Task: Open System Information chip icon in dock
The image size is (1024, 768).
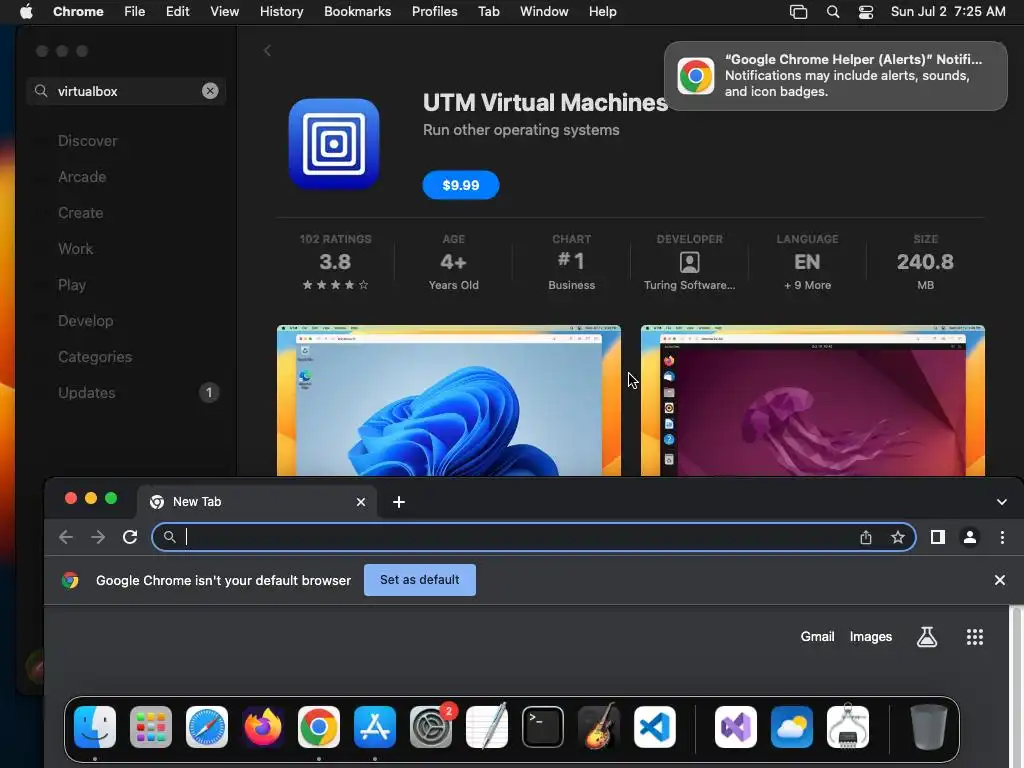Action: (x=848, y=727)
